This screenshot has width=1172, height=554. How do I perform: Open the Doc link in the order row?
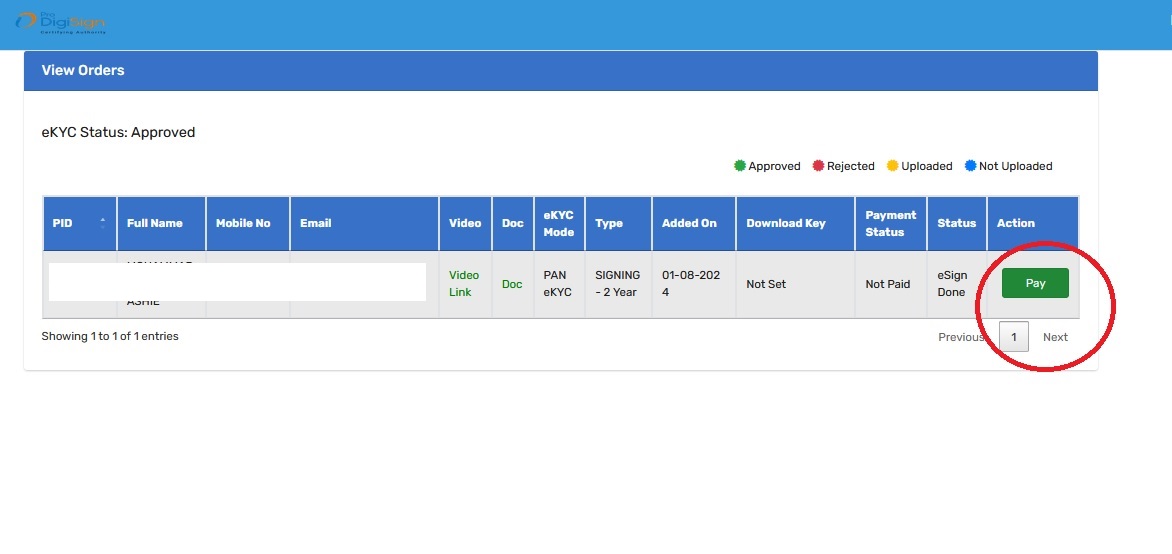coord(512,284)
